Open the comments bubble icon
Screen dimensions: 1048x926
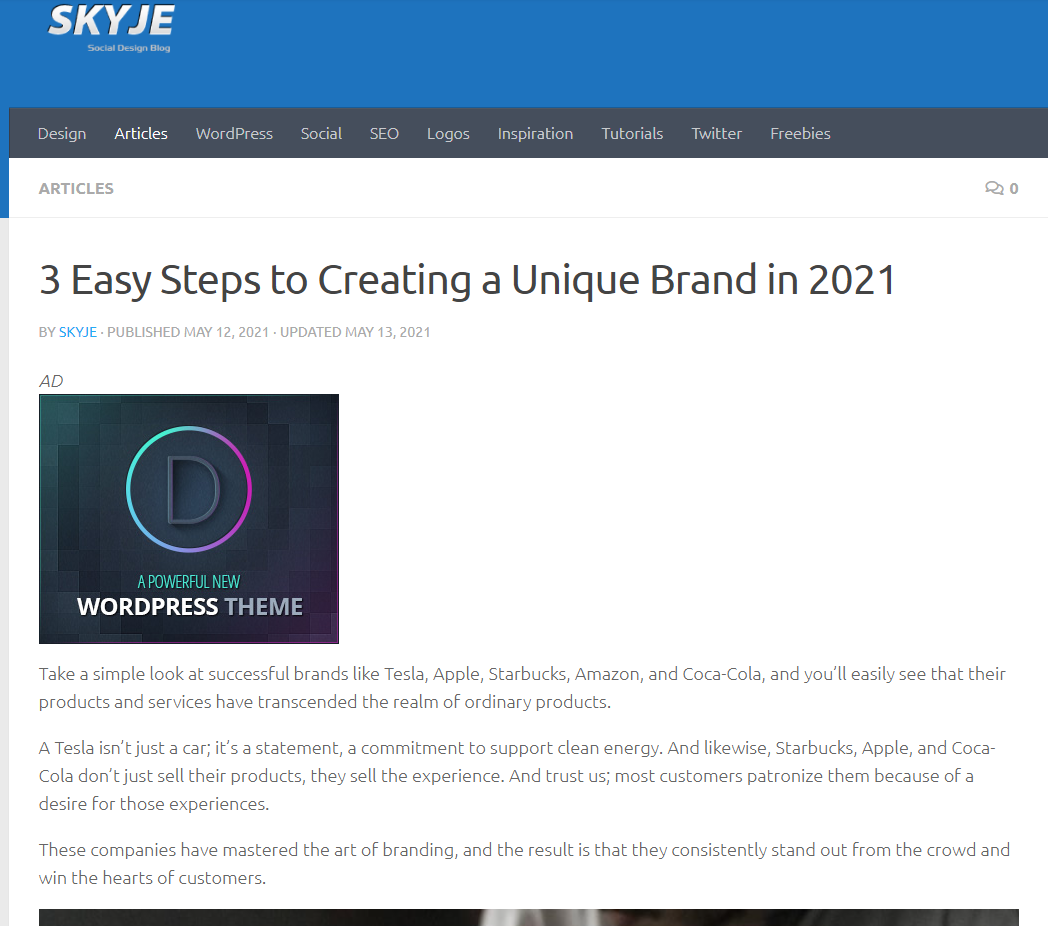pyautogui.click(x=994, y=188)
